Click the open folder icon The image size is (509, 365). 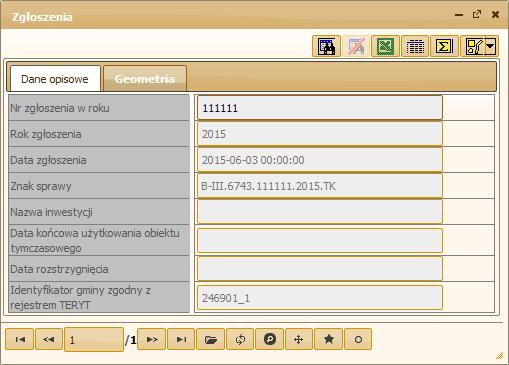pyautogui.click(x=211, y=339)
